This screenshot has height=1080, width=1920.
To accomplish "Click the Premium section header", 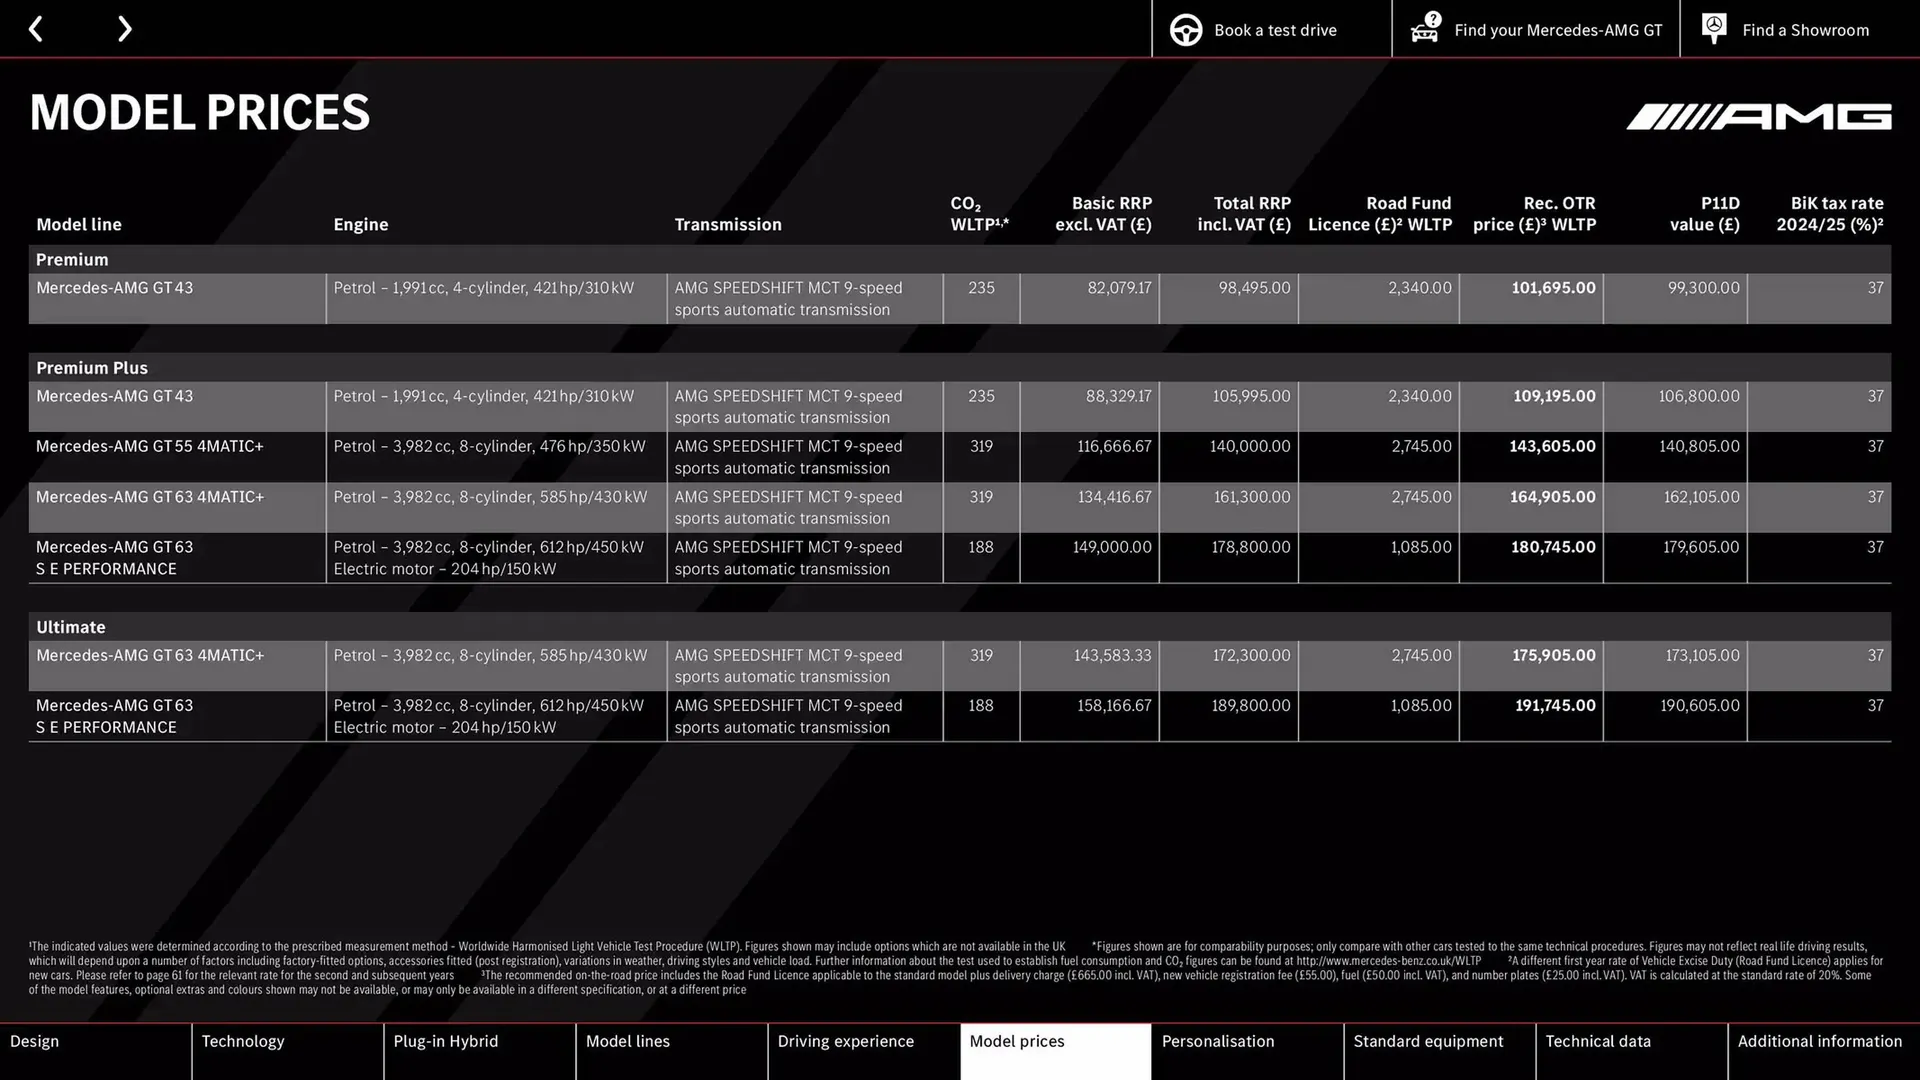I will click(72, 260).
